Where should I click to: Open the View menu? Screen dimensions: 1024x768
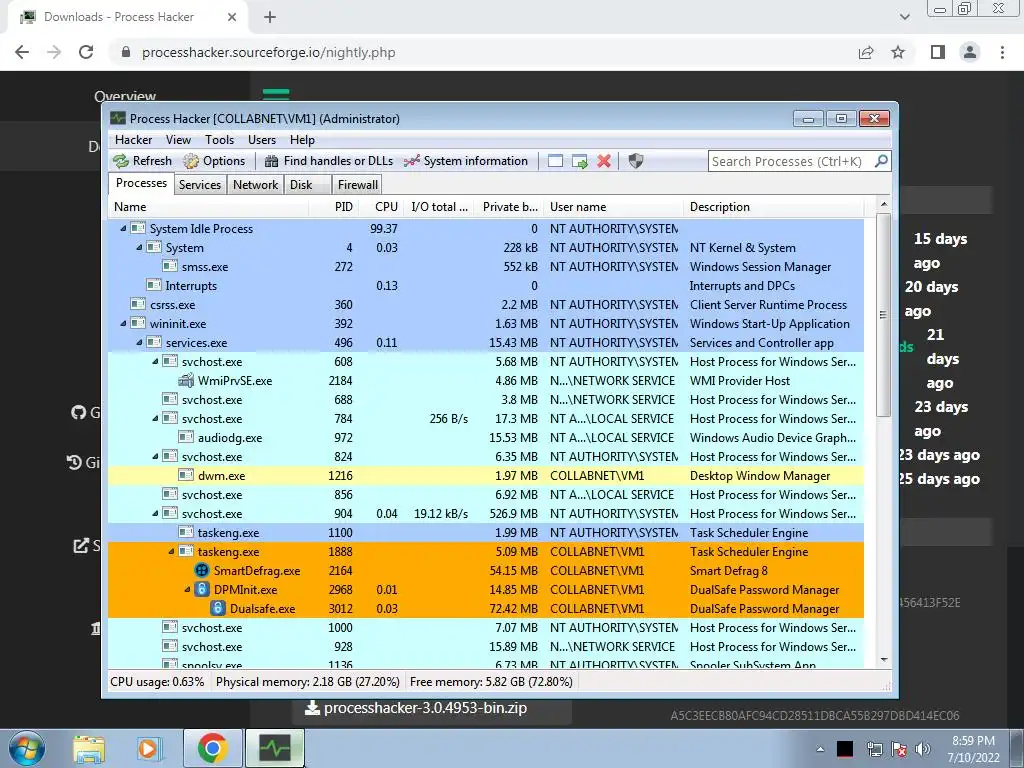(x=178, y=140)
